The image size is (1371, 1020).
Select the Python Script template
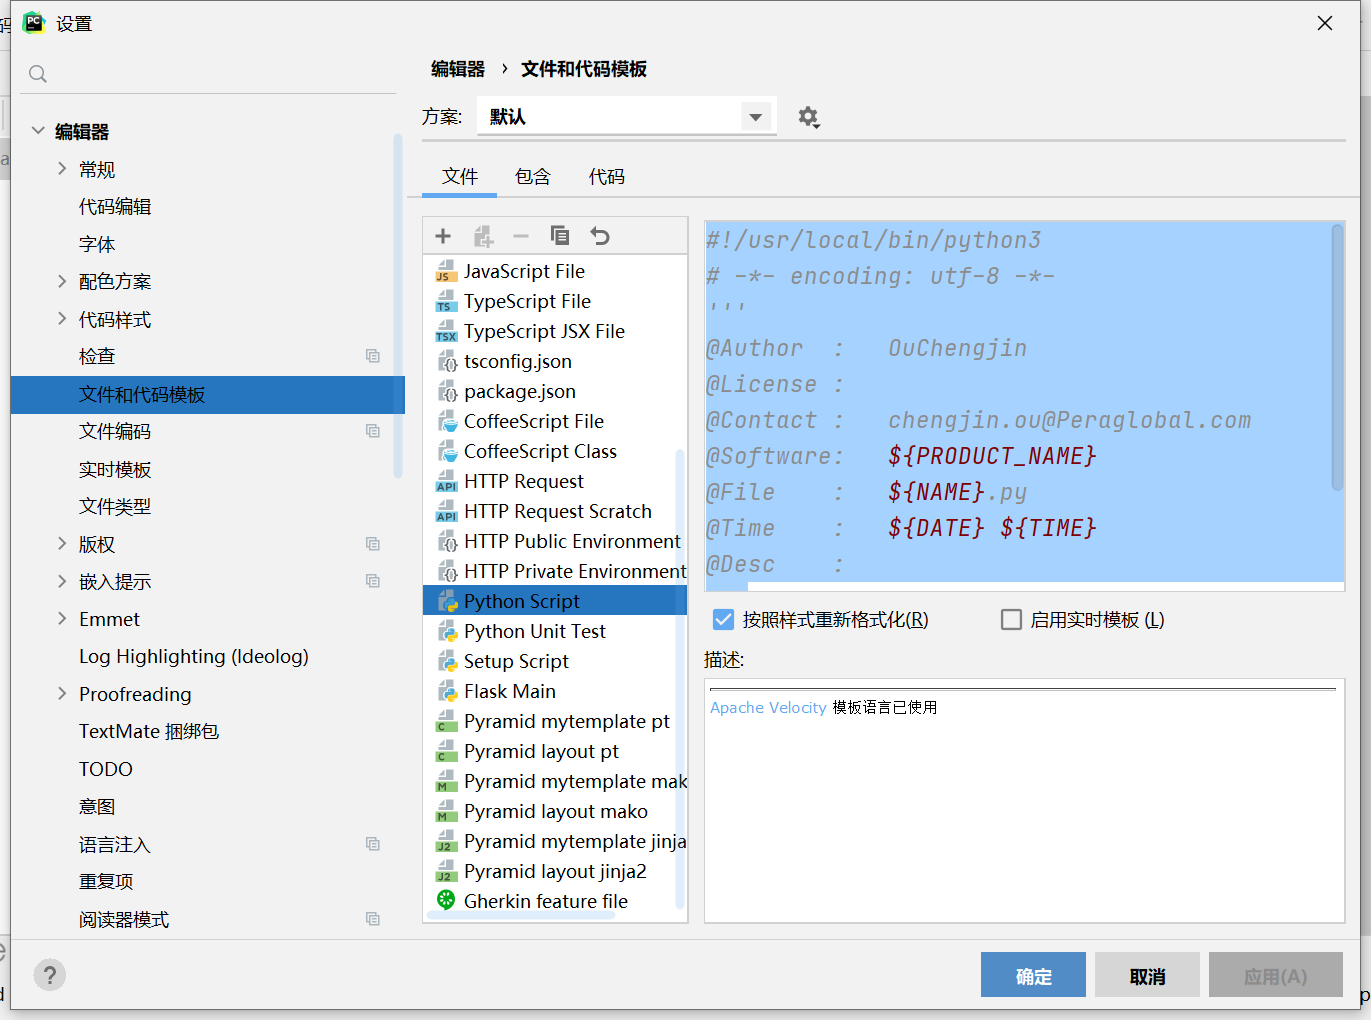click(x=555, y=601)
